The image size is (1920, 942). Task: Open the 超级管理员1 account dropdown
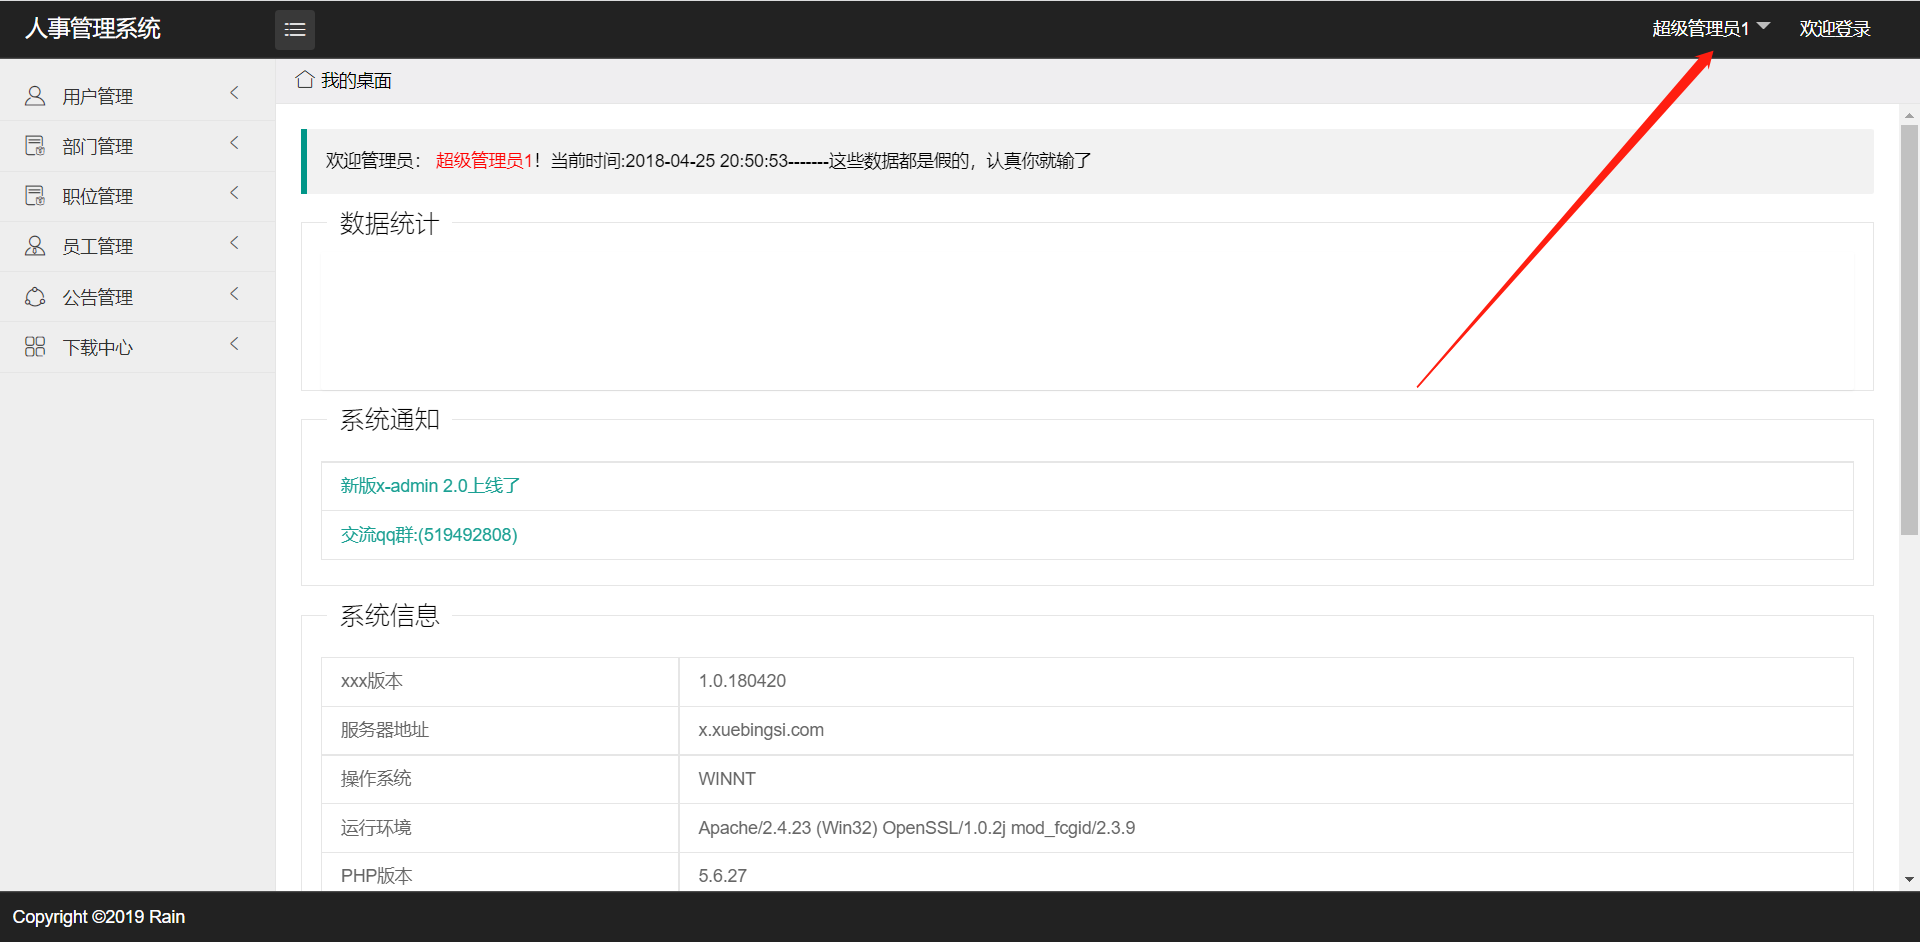click(1710, 29)
